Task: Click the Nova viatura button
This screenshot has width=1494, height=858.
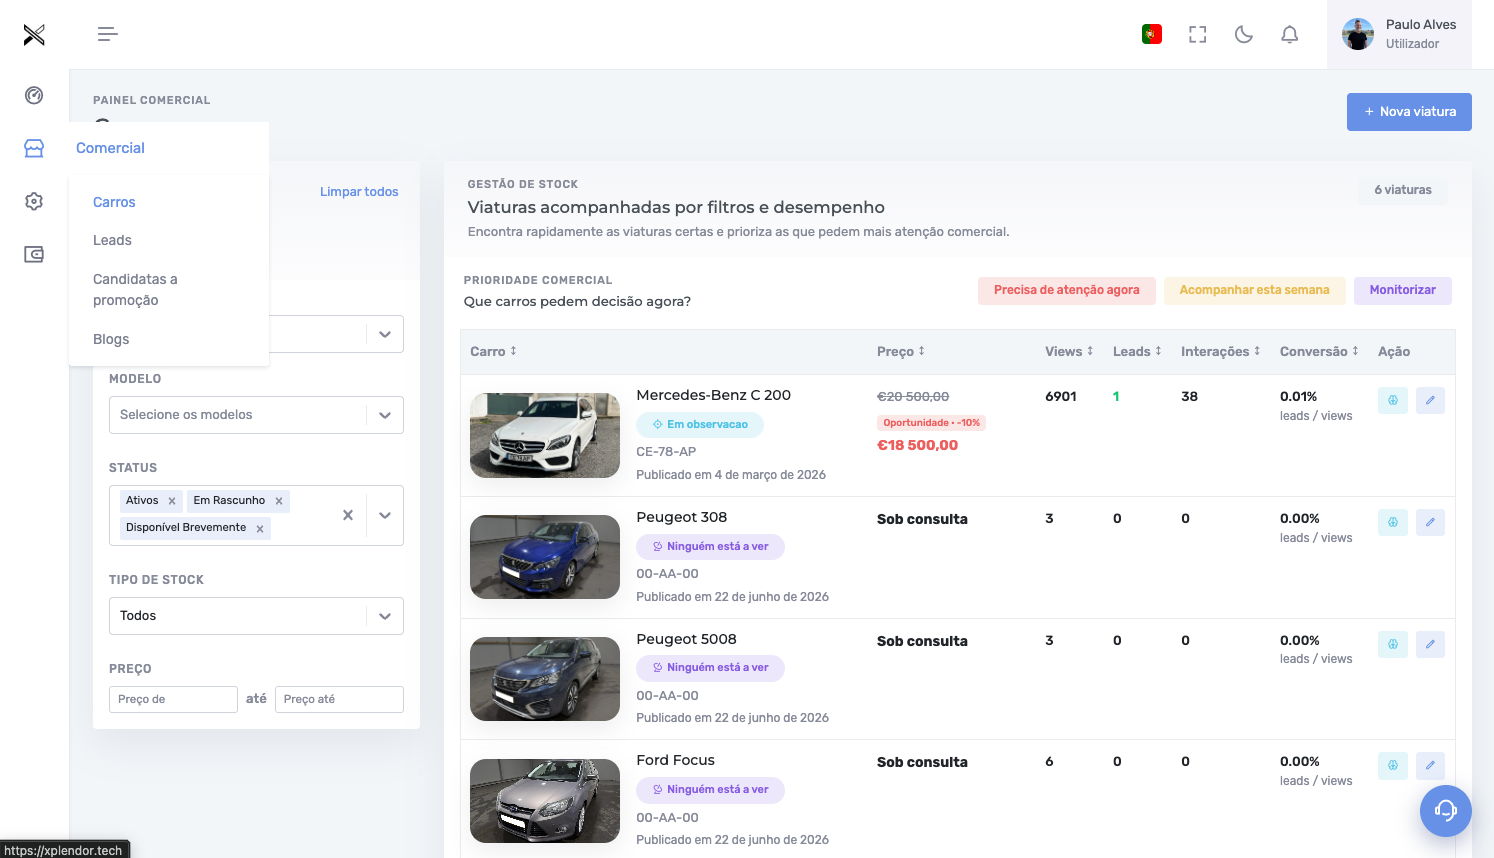Action: (x=1409, y=112)
